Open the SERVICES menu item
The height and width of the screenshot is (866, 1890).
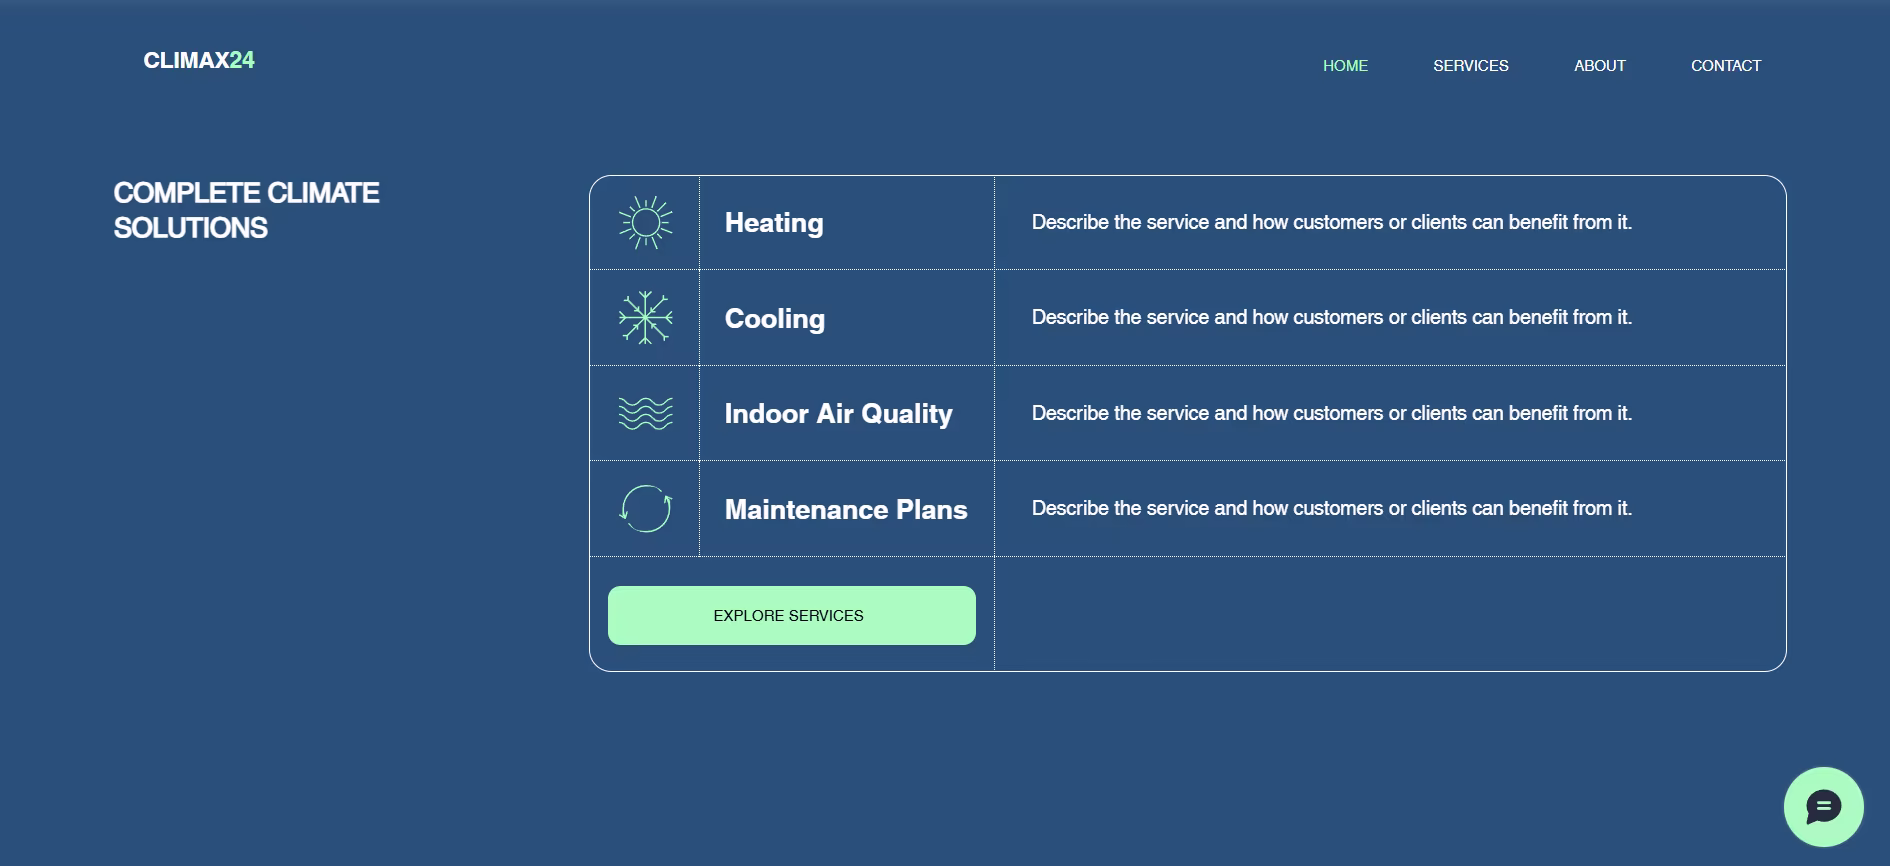[x=1471, y=65]
